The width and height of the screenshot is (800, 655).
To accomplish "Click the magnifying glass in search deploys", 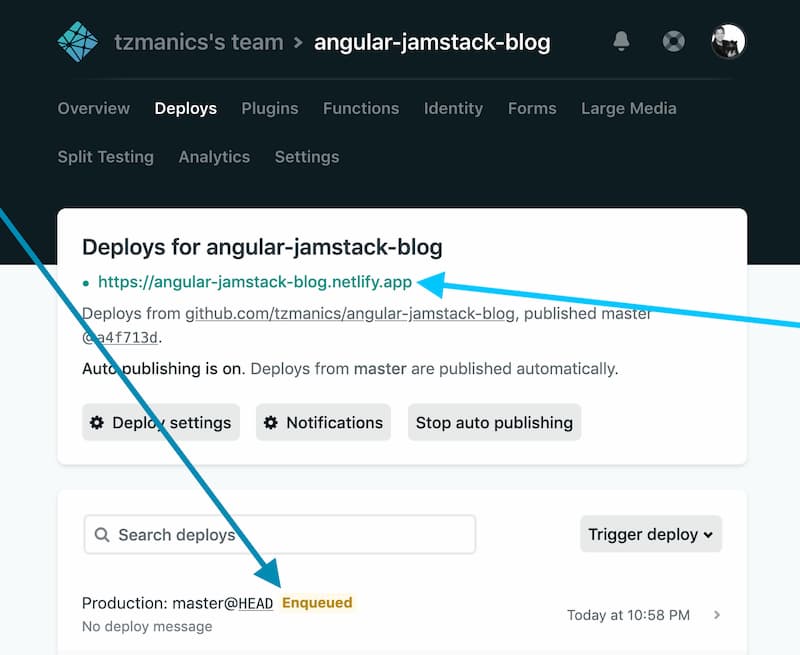I will pos(102,535).
